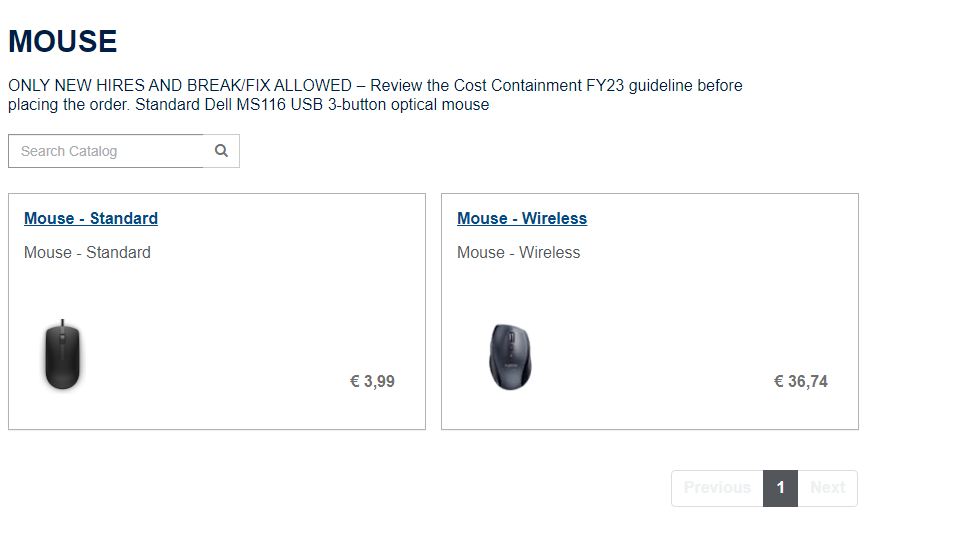Click the € 36,74 price

click(x=800, y=381)
